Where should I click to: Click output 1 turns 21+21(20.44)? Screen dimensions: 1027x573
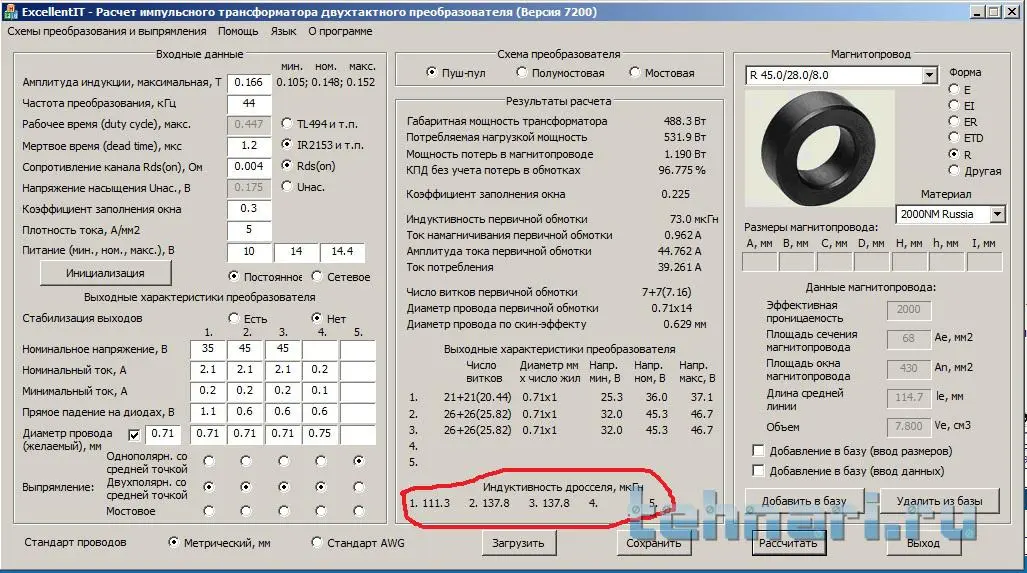pyautogui.click(x=477, y=397)
